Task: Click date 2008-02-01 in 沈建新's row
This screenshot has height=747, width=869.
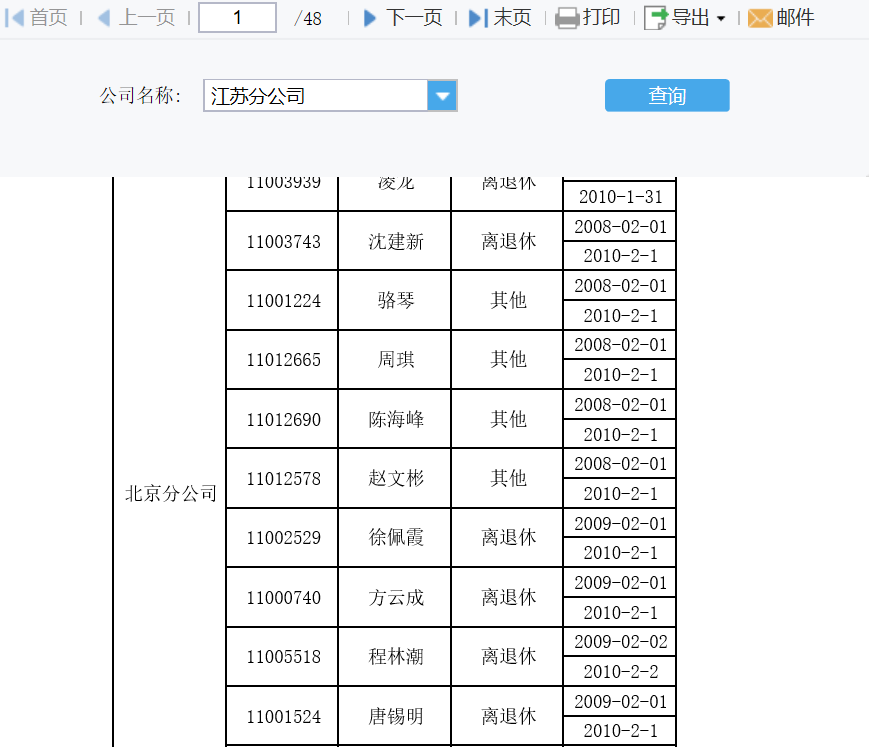Action: [x=620, y=227]
